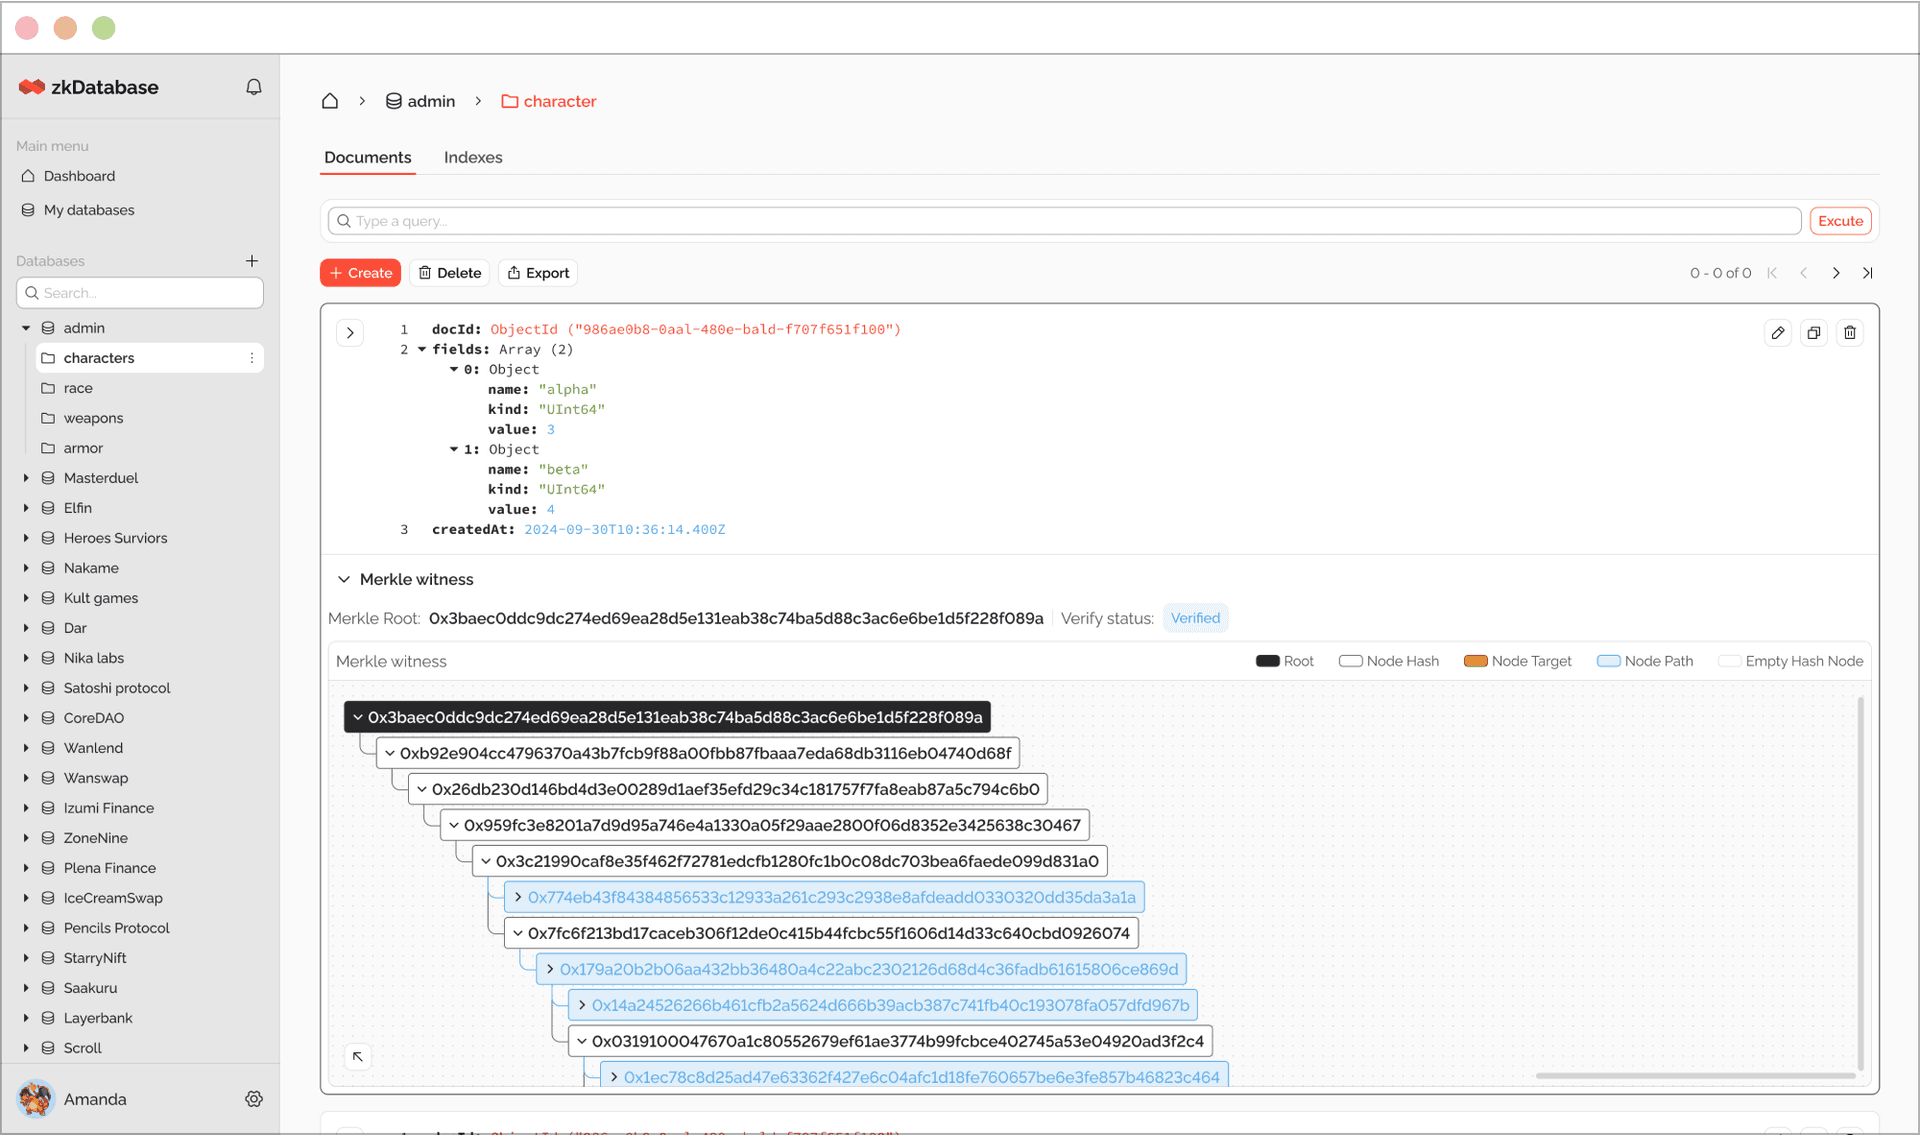Expand path node 0x179a20b2b…
The height and width of the screenshot is (1135, 1920).
tap(550, 969)
